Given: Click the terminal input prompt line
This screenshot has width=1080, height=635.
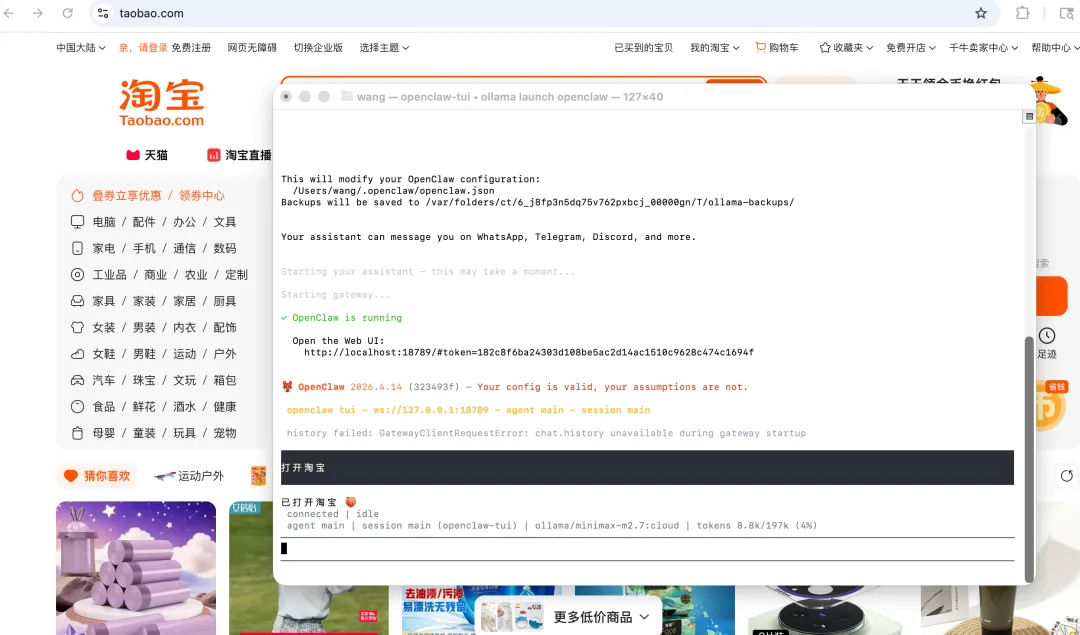Looking at the screenshot, I should pyautogui.click(x=647, y=549).
